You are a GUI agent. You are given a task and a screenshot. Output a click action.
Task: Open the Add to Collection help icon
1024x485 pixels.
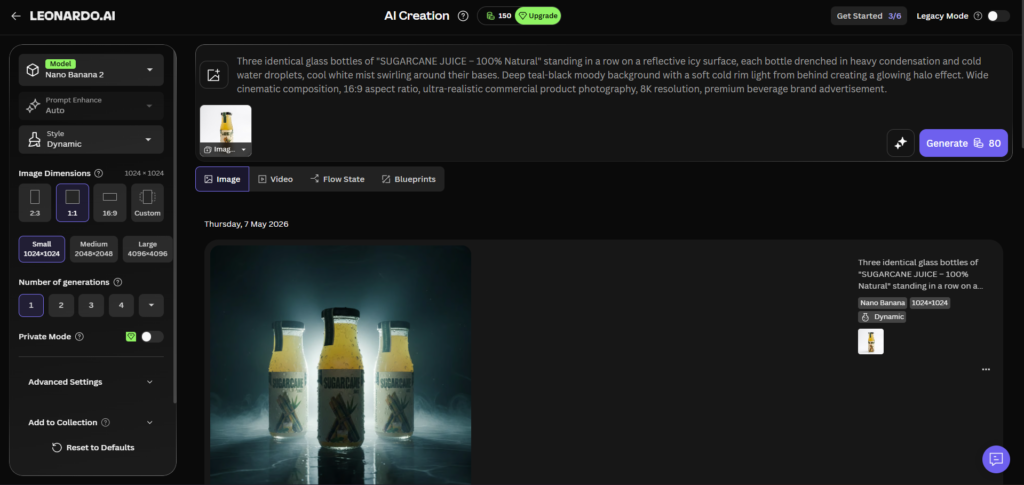coord(106,422)
